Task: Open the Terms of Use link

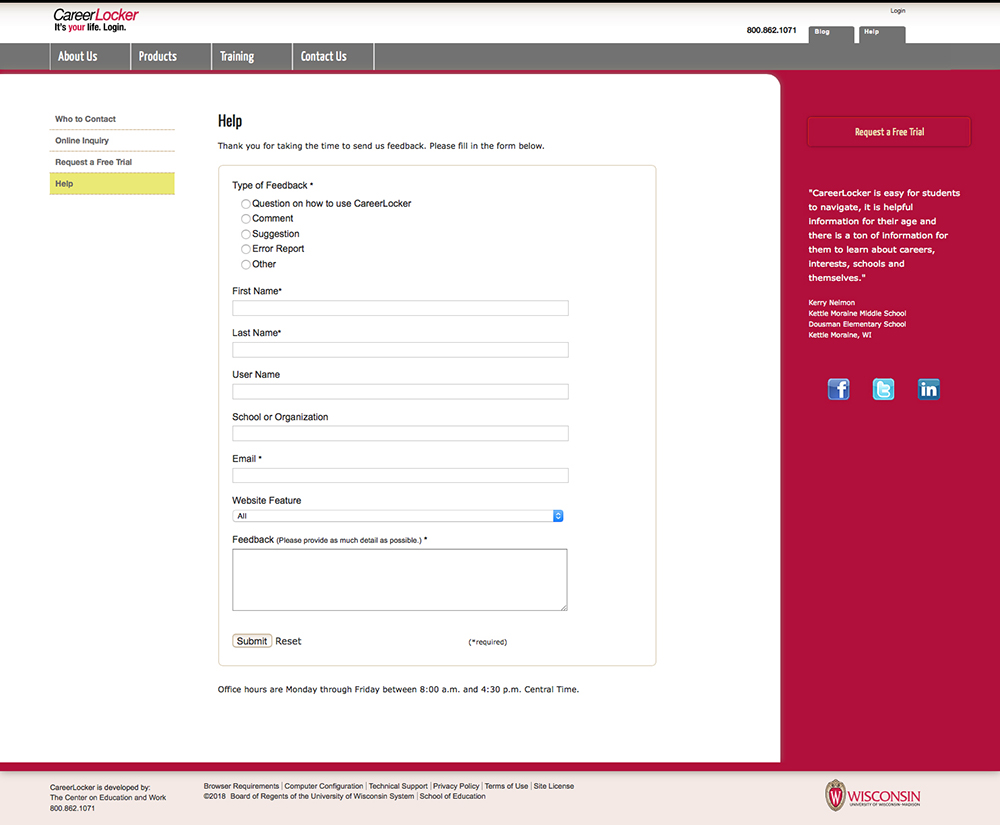Action: point(506,786)
